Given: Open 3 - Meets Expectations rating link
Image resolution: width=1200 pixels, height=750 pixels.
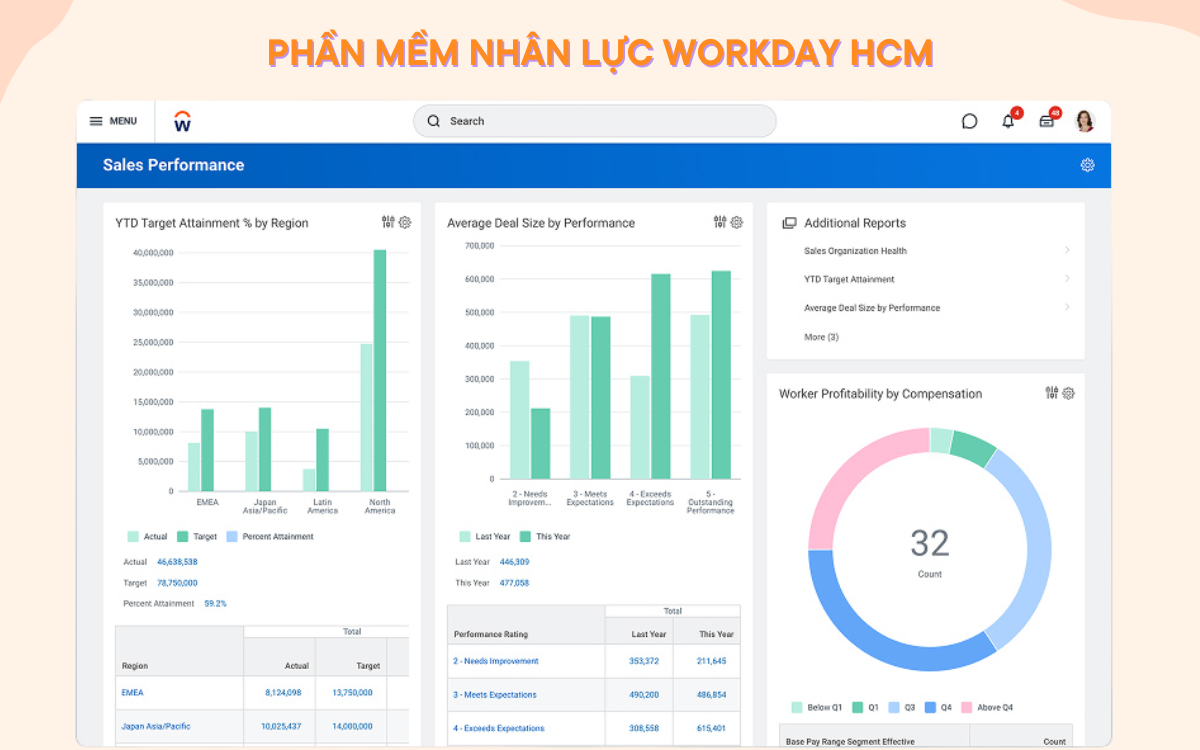Looking at the screenshot, I should 495,695.
